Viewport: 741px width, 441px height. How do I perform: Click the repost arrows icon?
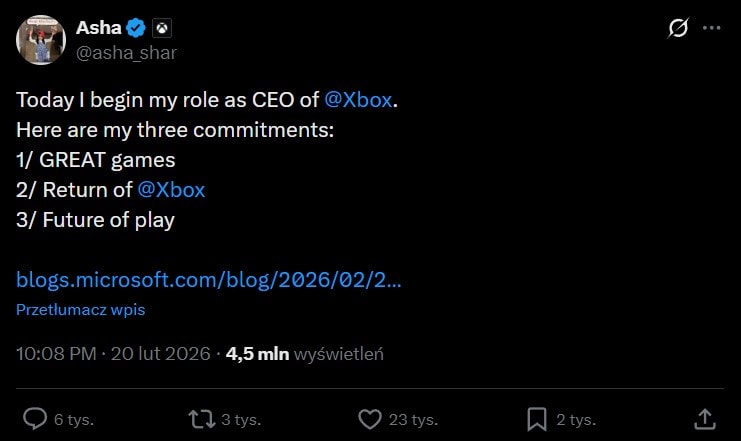point(200,418)
